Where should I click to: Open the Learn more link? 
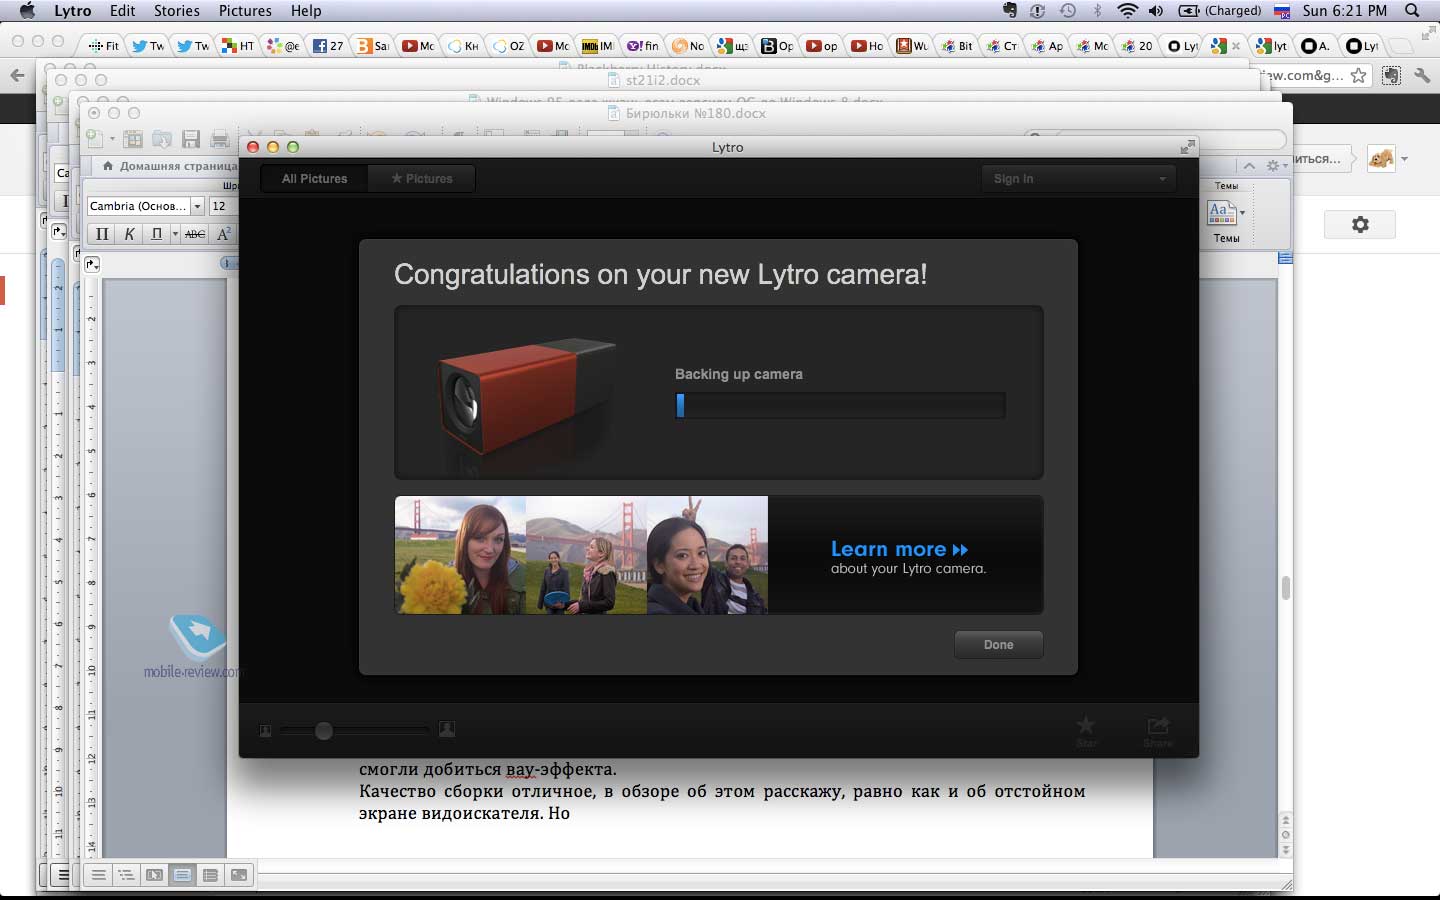coord(899,549)
